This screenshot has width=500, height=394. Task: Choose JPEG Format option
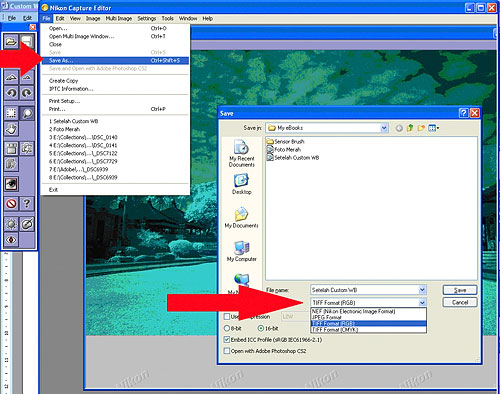coord(368,317)
